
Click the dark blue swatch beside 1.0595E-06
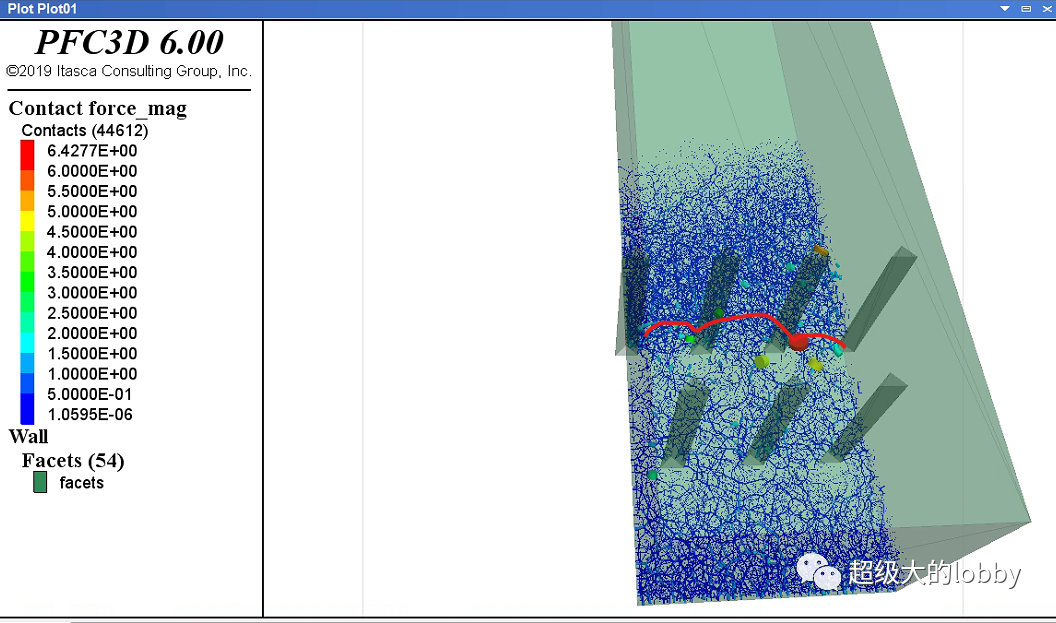tap(27, 409)
